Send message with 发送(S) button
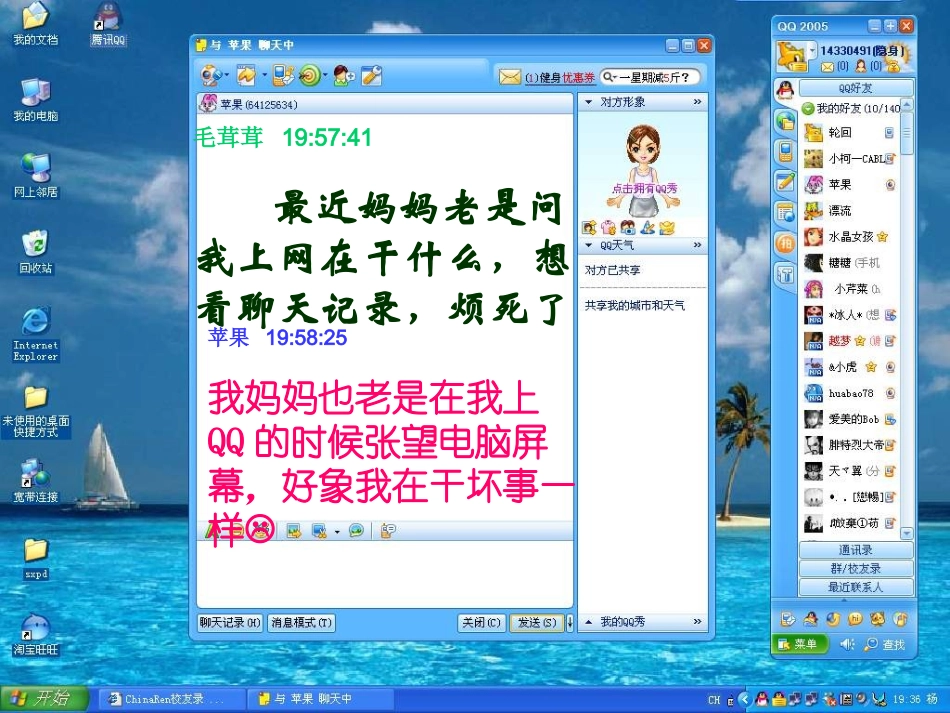950x713 pixels. point(536,622)
